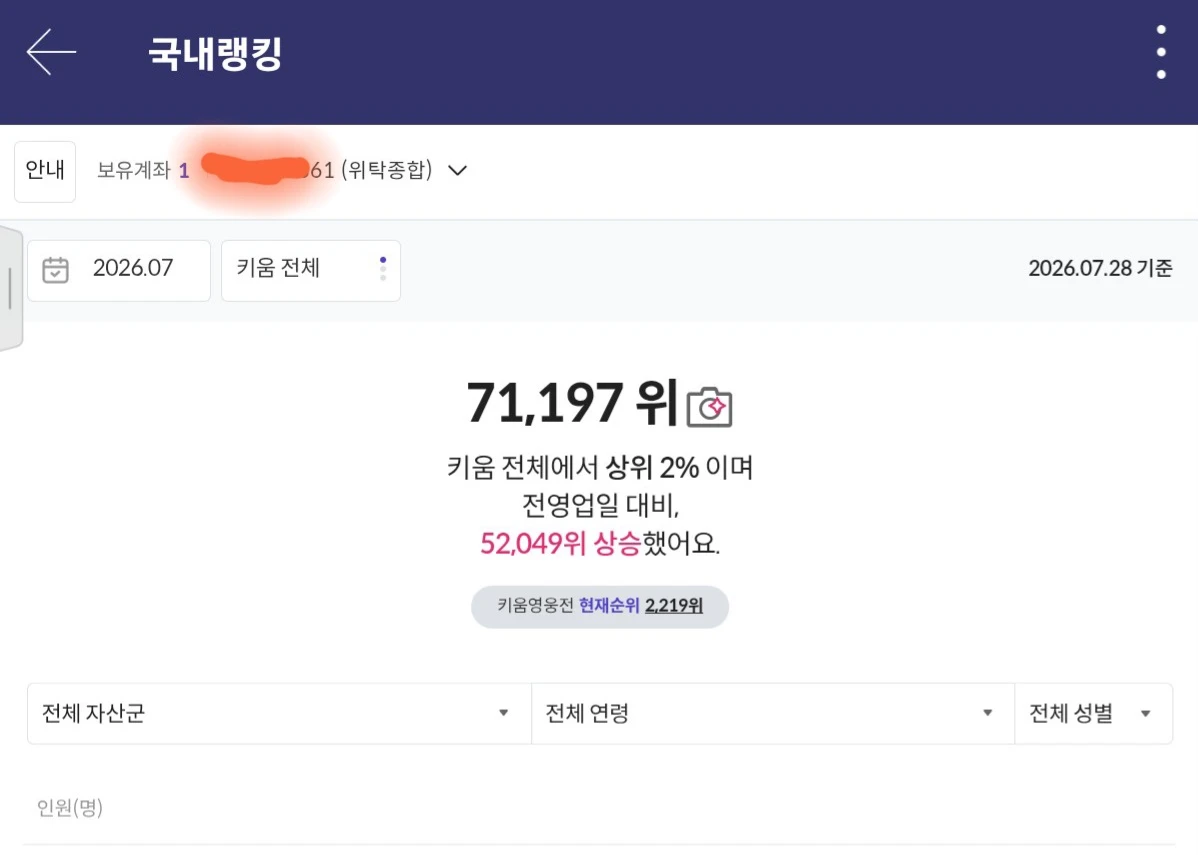
Task: Select the 2026.07 month field
Action: coord(119,270)
